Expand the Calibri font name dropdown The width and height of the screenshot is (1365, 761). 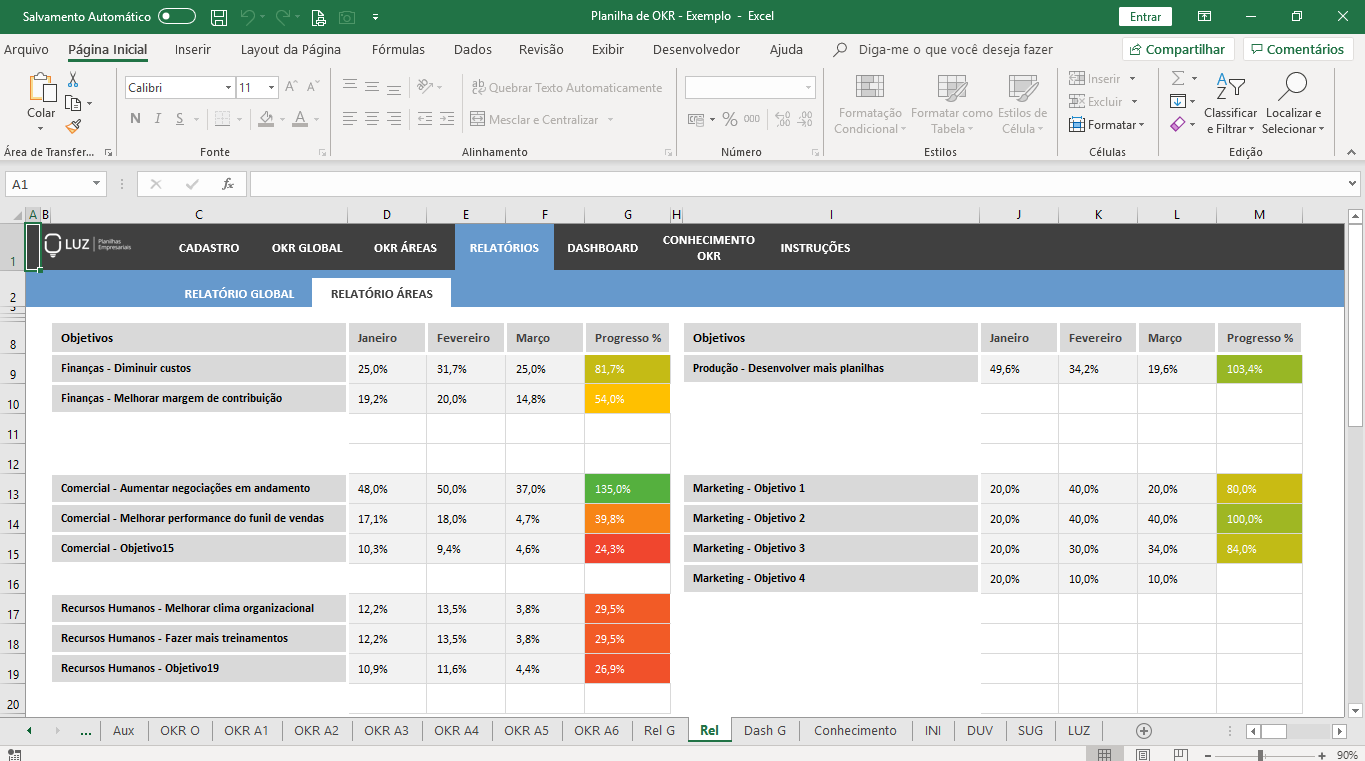228,88
